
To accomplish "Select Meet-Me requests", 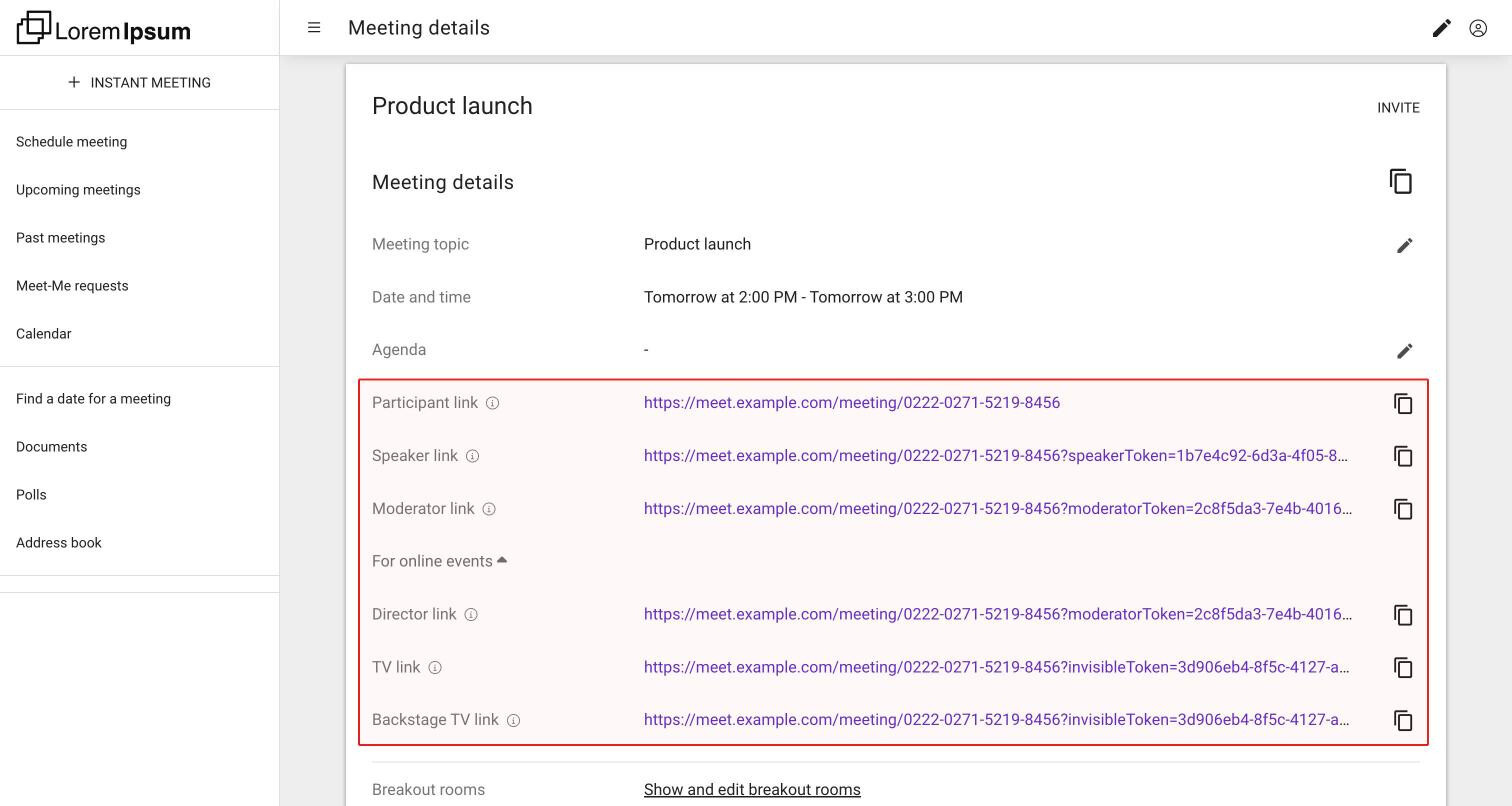I will pyautogui.click(x=72, y=286).
